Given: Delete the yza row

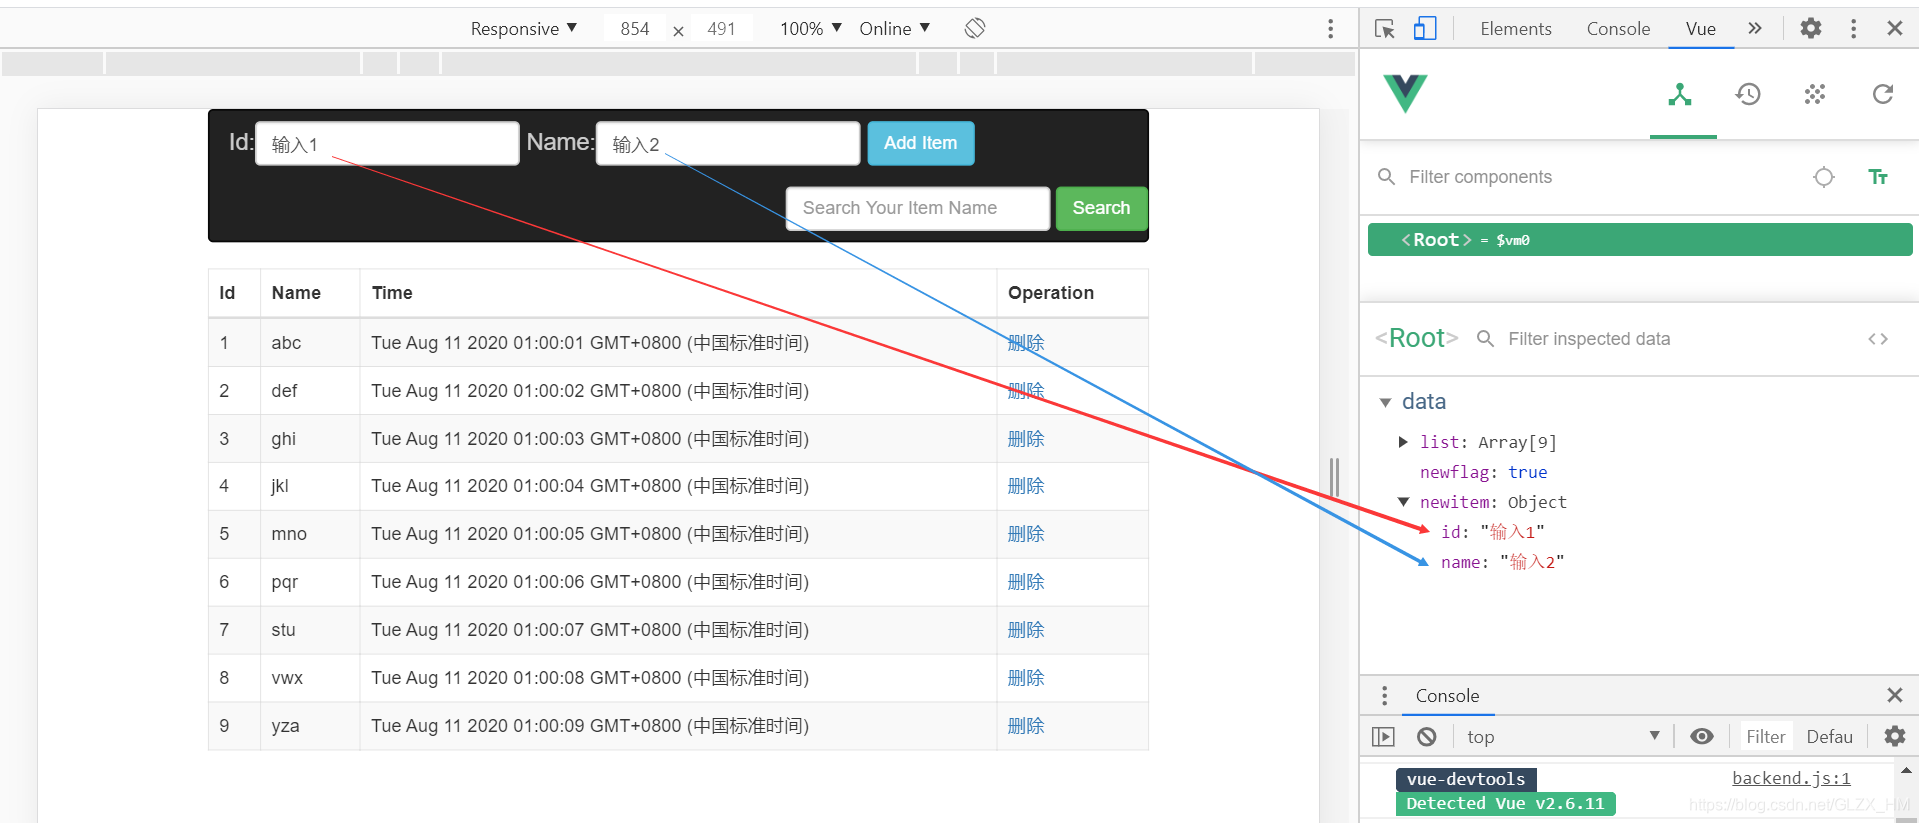Looking at the screenshot, I should tap(1026, 726).
